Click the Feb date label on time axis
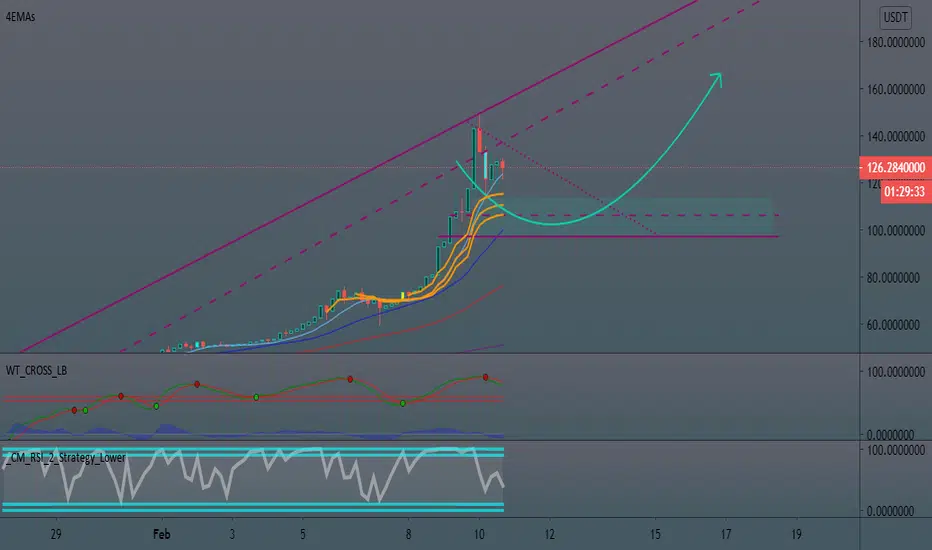 (x=162, y=534)
